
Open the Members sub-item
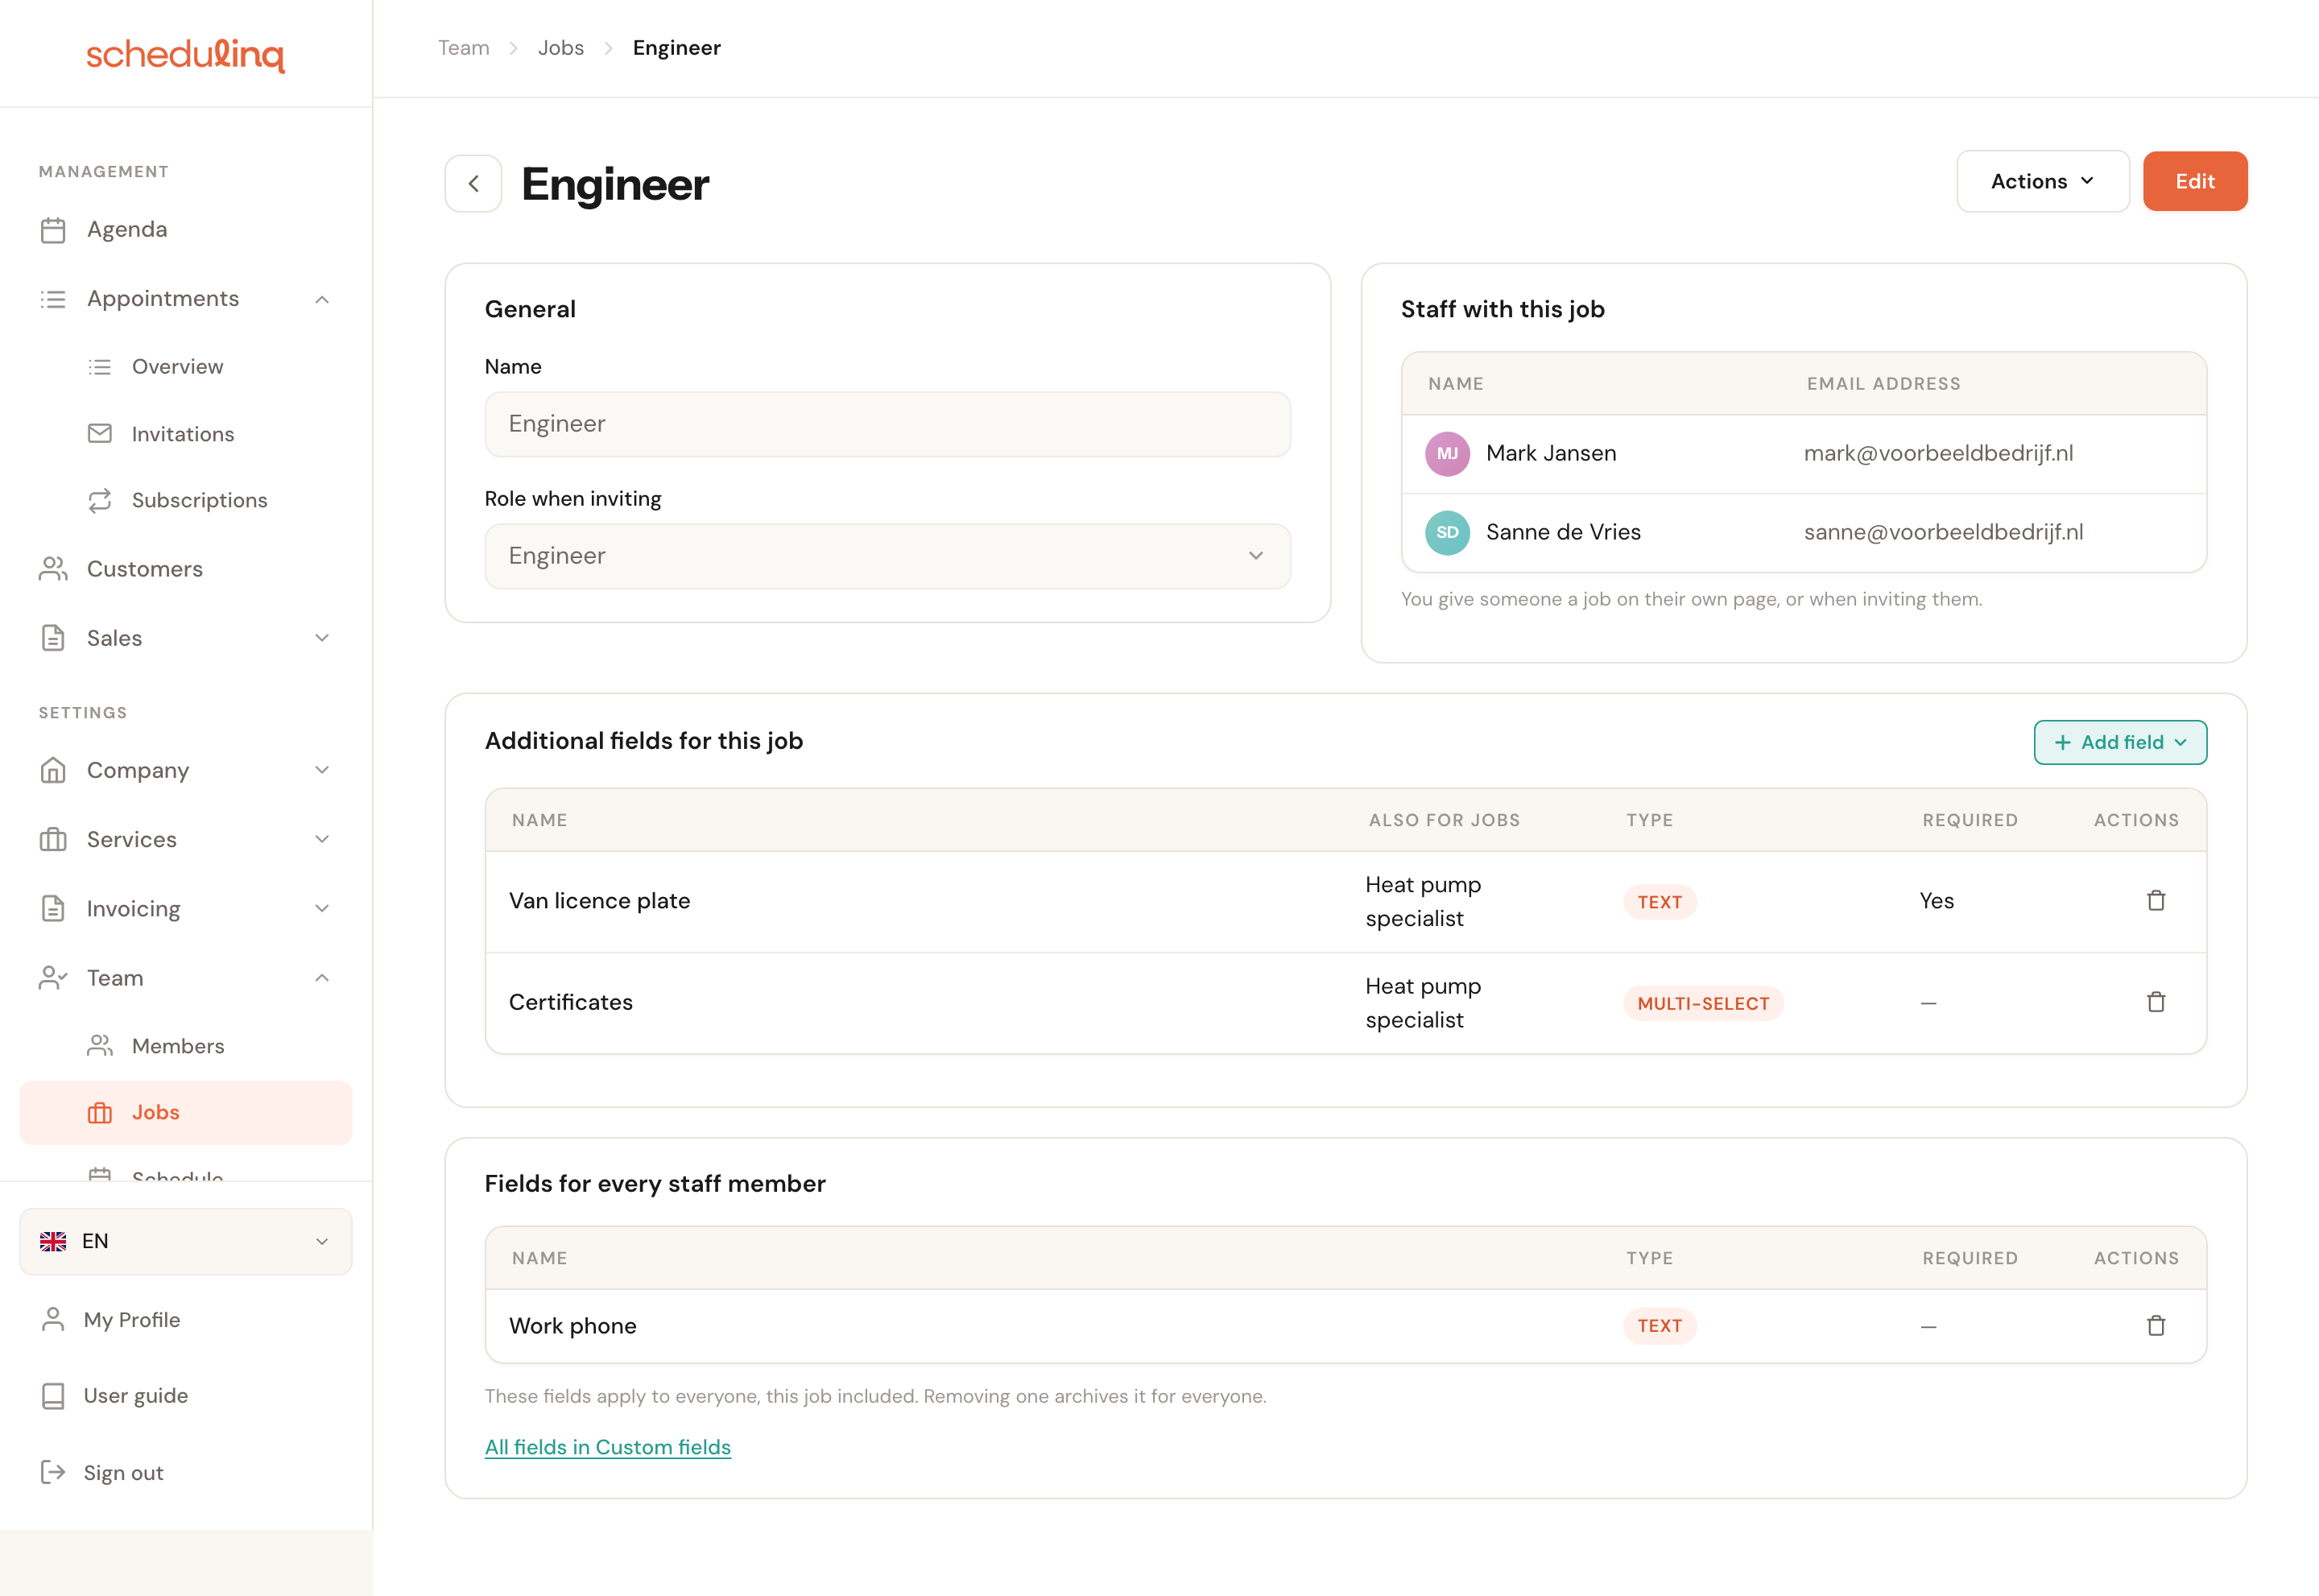[x=186, y=1045]
